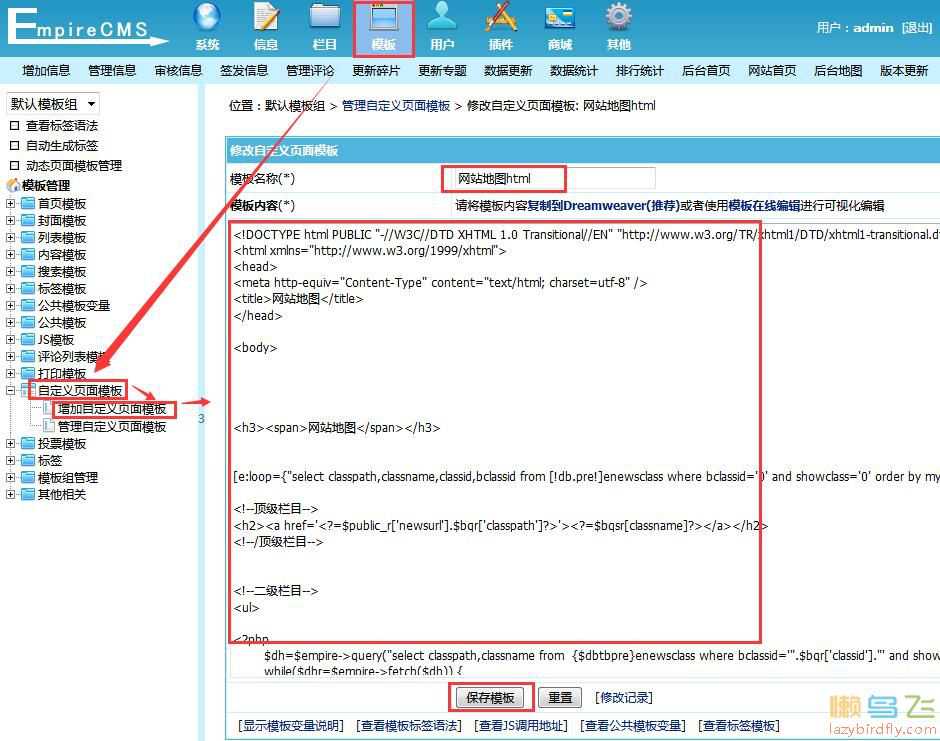Click page icon beside 管理自定义页面模板
This screenshot has height=741, width=940.
click(x=49, y=426)
